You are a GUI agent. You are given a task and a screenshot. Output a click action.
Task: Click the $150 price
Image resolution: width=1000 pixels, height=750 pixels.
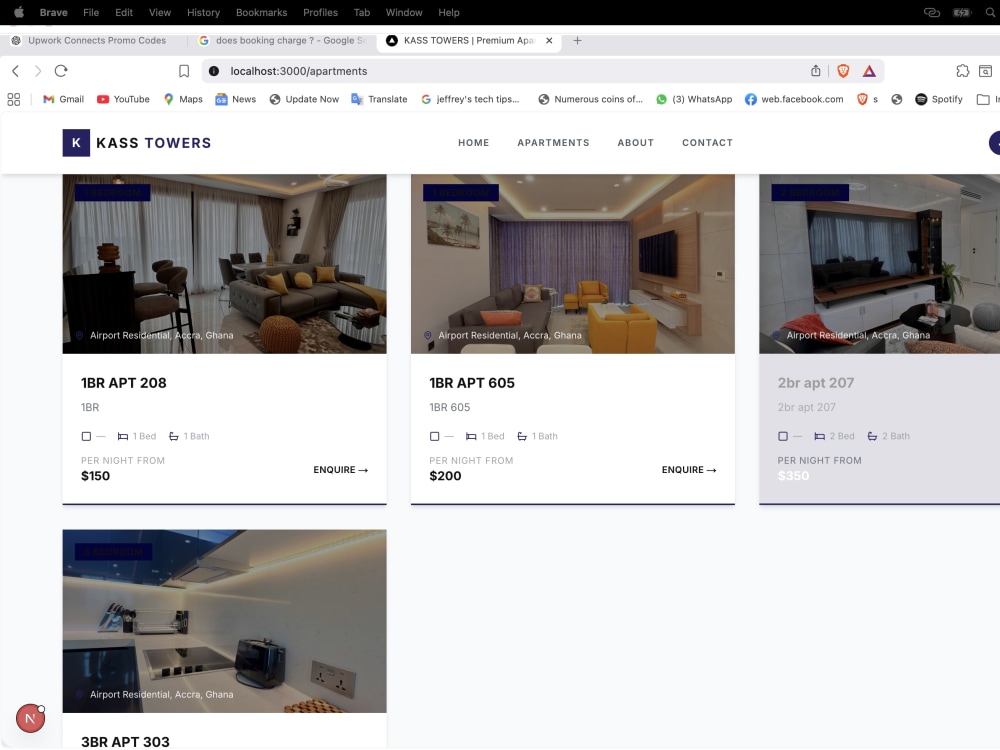tap(96, 476)
